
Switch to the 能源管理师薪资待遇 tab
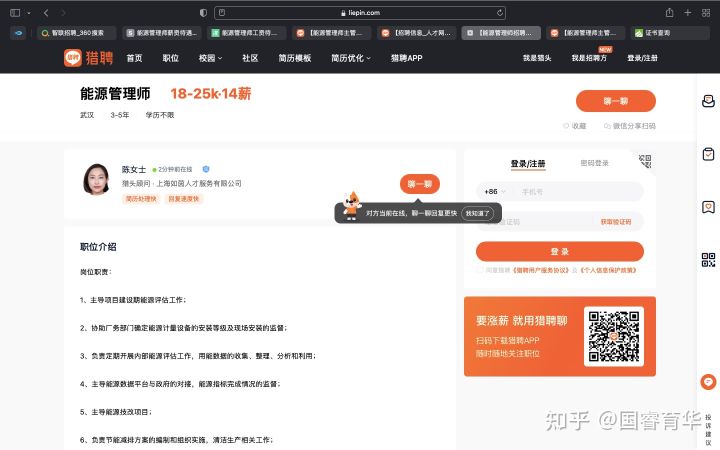[162, 33]
